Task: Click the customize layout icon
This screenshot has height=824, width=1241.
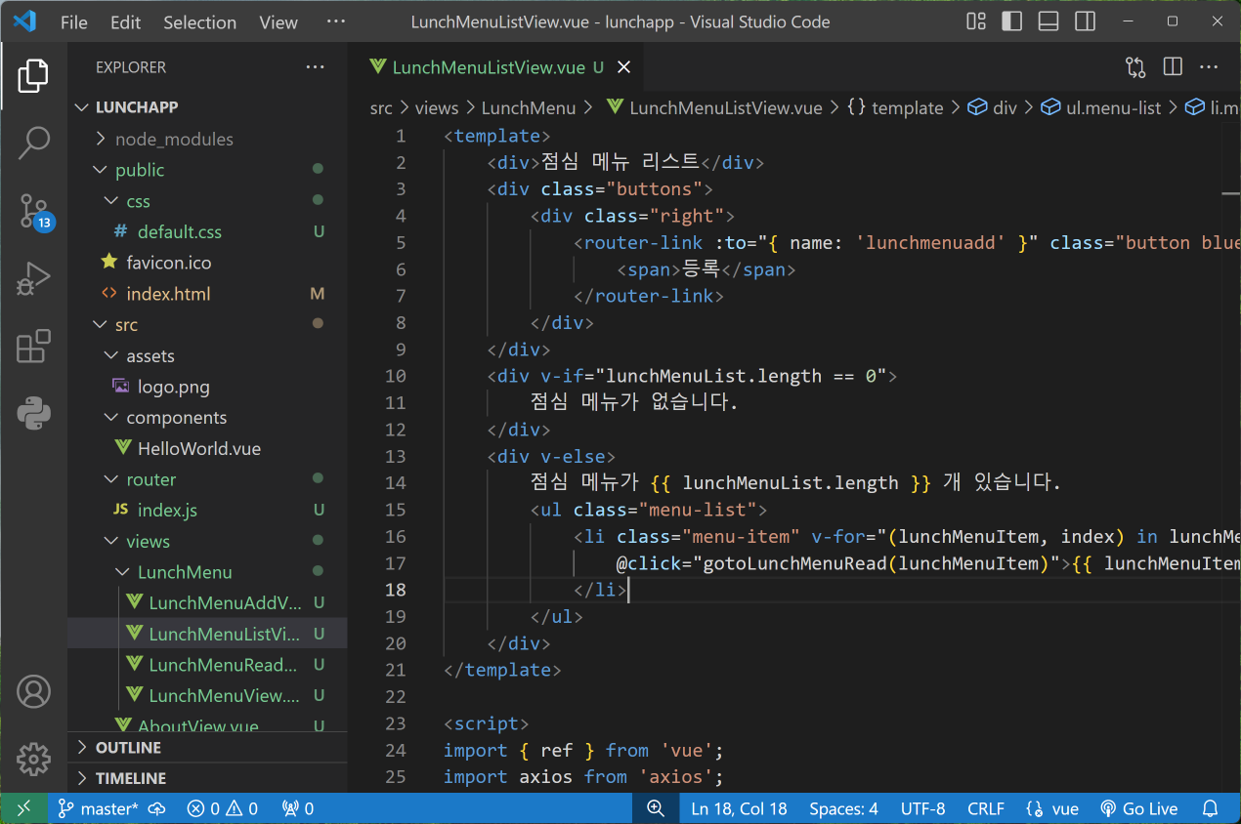Action: [976, 21]
